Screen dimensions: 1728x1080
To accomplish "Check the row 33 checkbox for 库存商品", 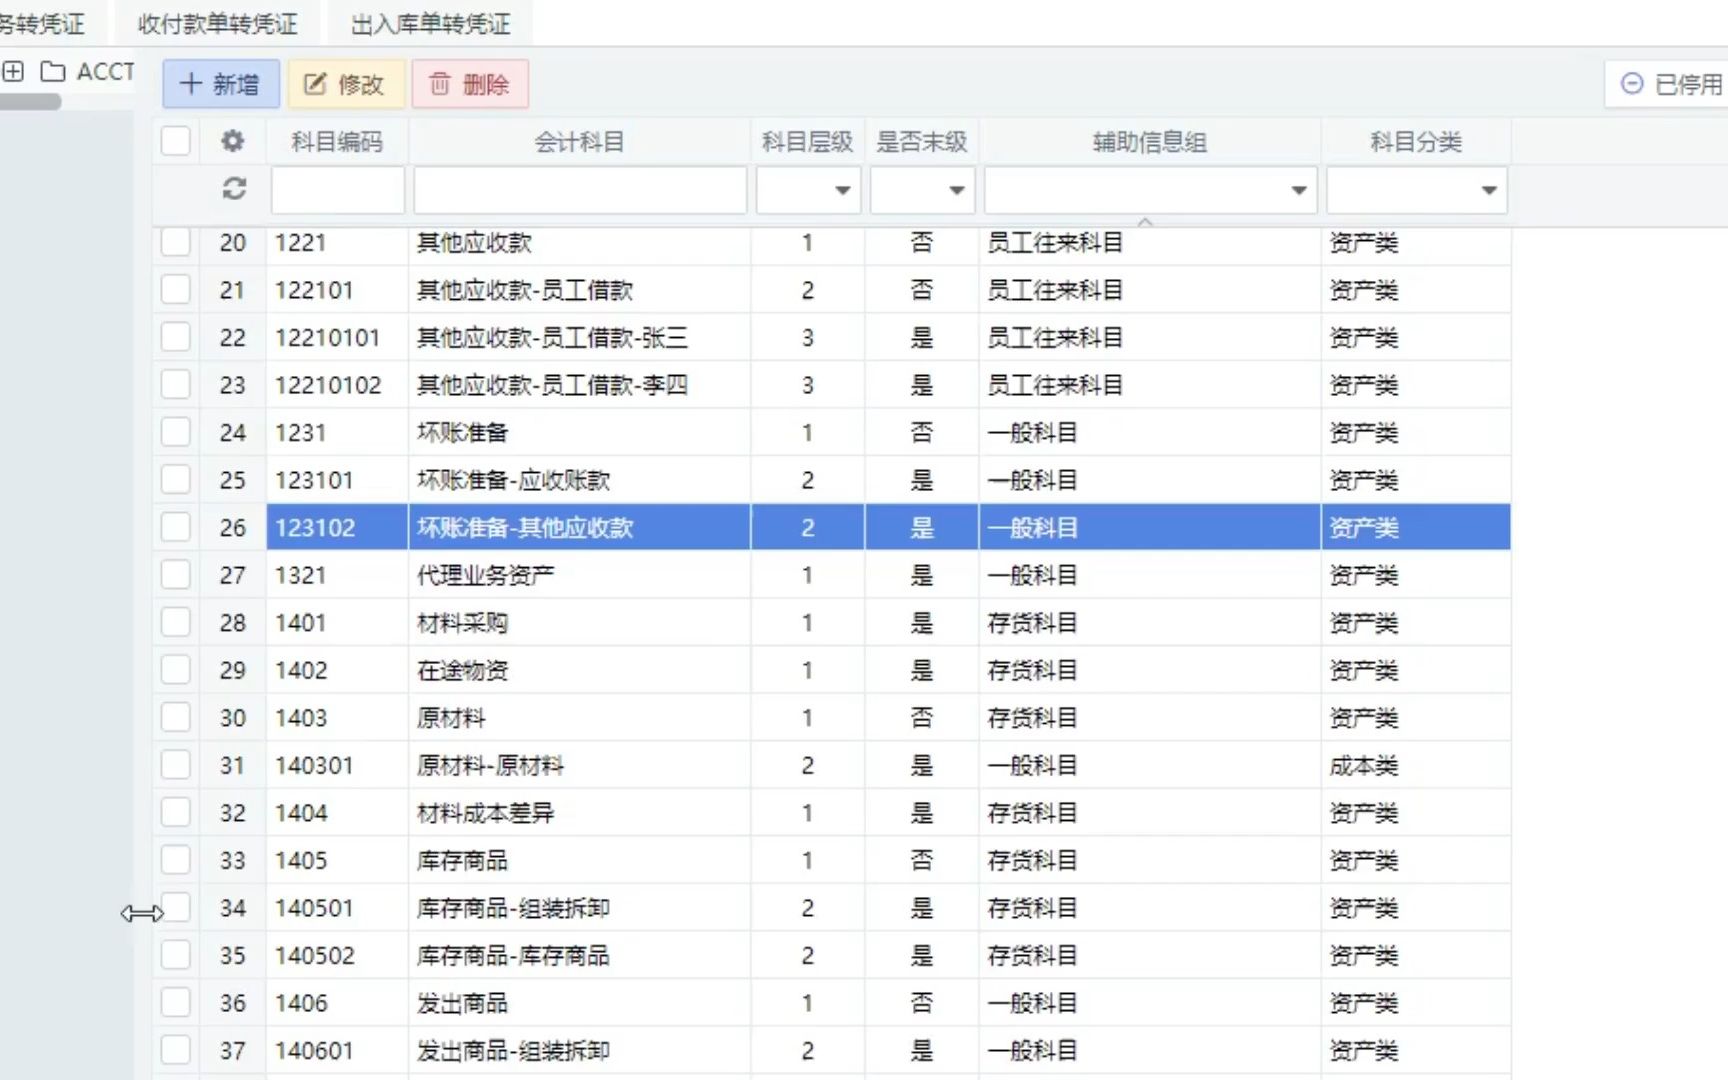I will tap(176, 860).
